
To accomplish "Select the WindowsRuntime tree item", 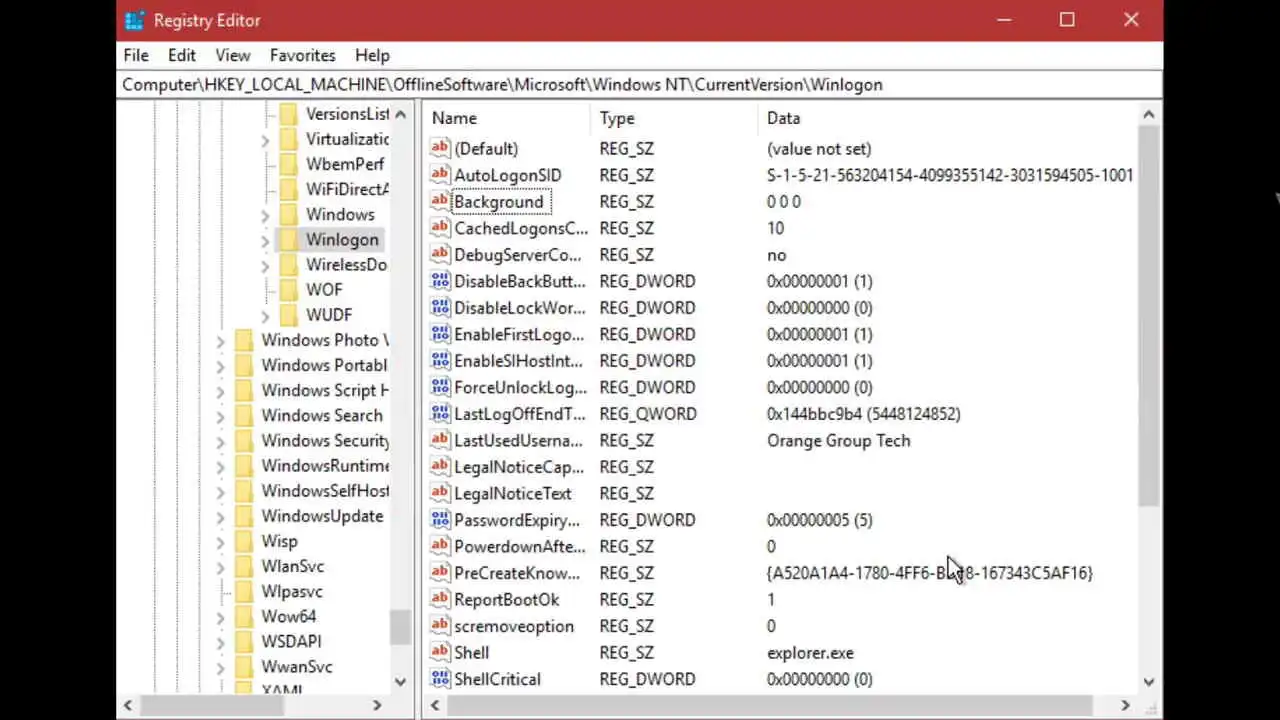I will [325, 465].
